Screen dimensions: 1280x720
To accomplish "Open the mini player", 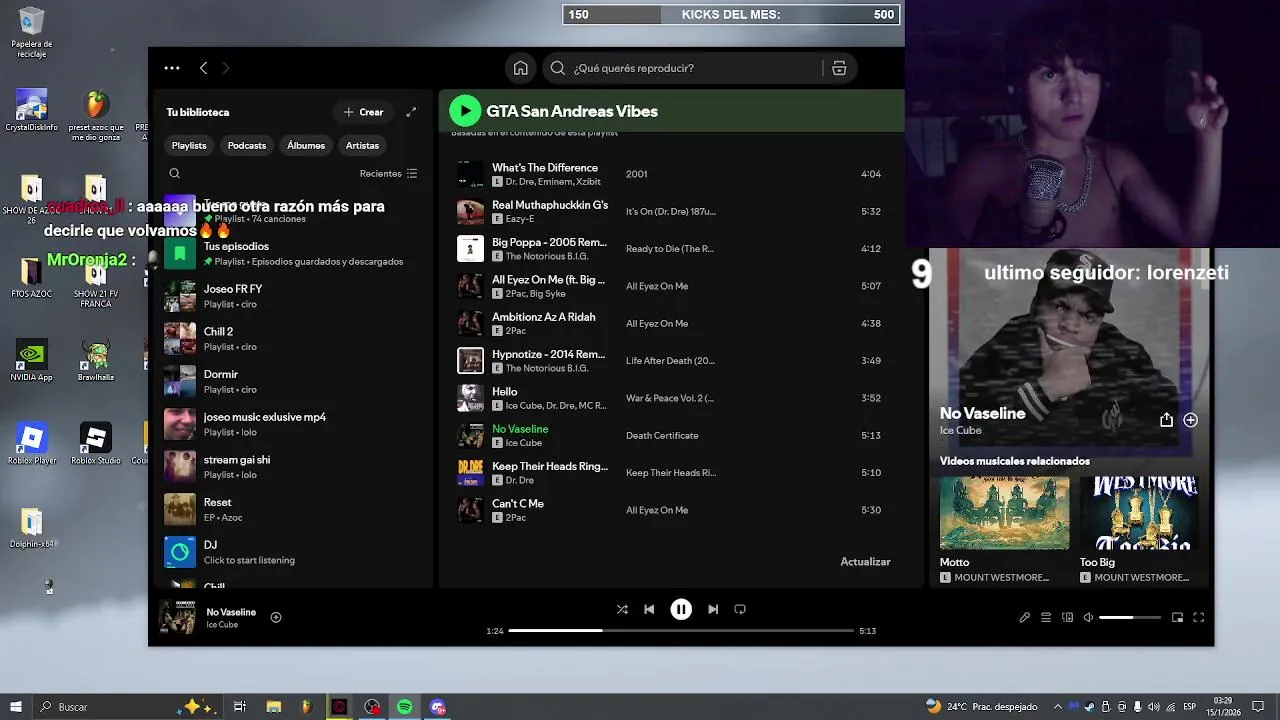I will pyautogui.click(x=1177, y=618).
